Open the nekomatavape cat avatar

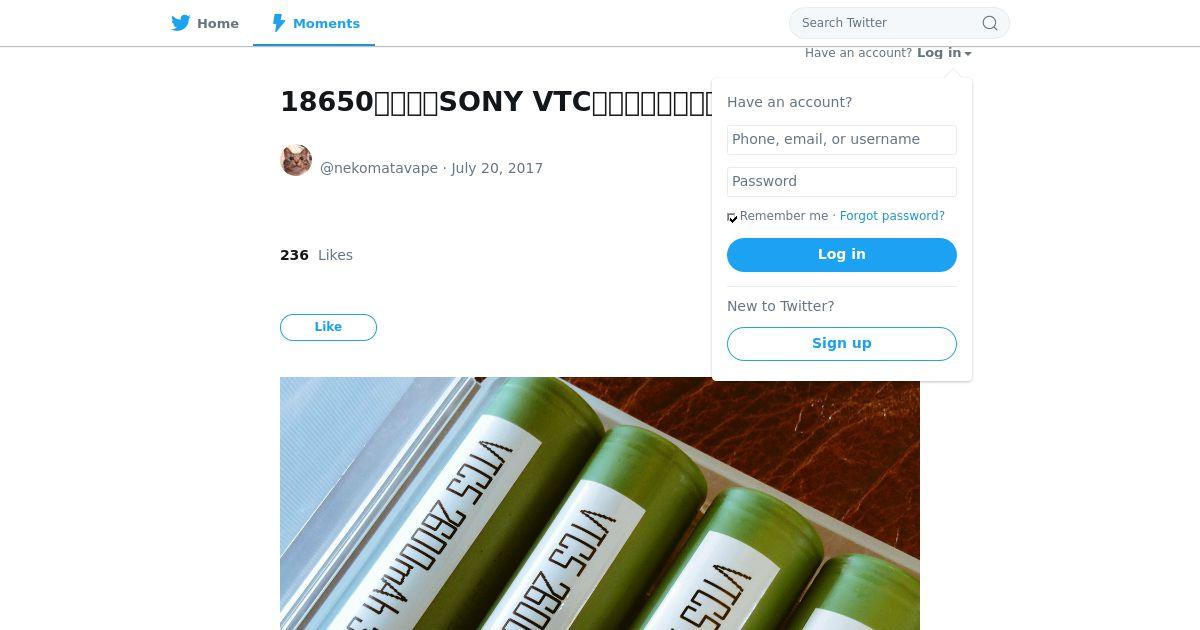[x=296, y=160]
